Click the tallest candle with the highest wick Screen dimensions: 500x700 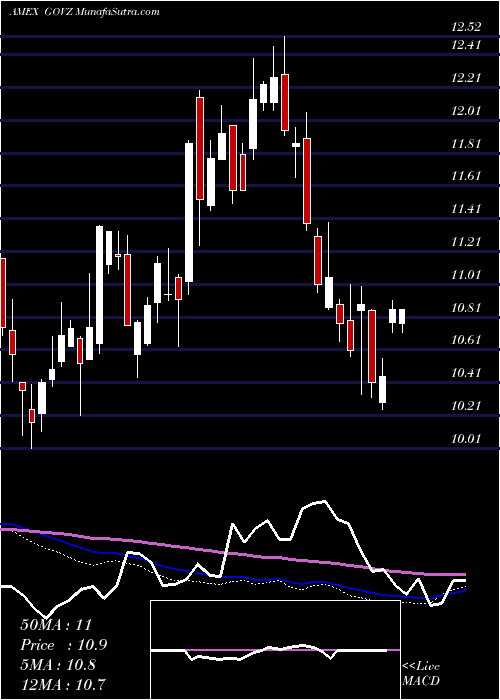[284, 86]
